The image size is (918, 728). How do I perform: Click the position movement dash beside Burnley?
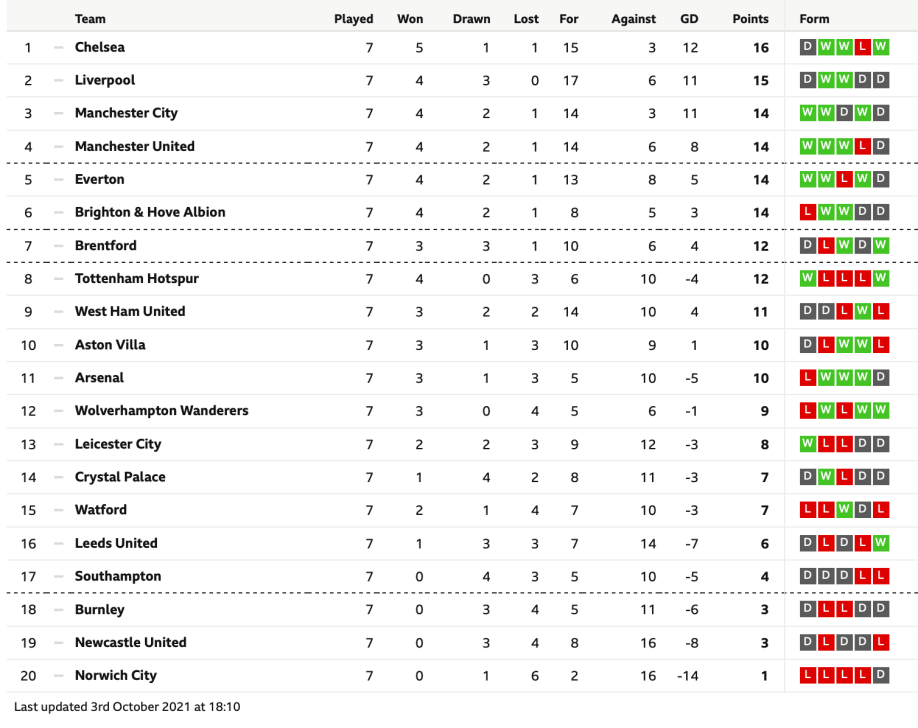point(58,609)
